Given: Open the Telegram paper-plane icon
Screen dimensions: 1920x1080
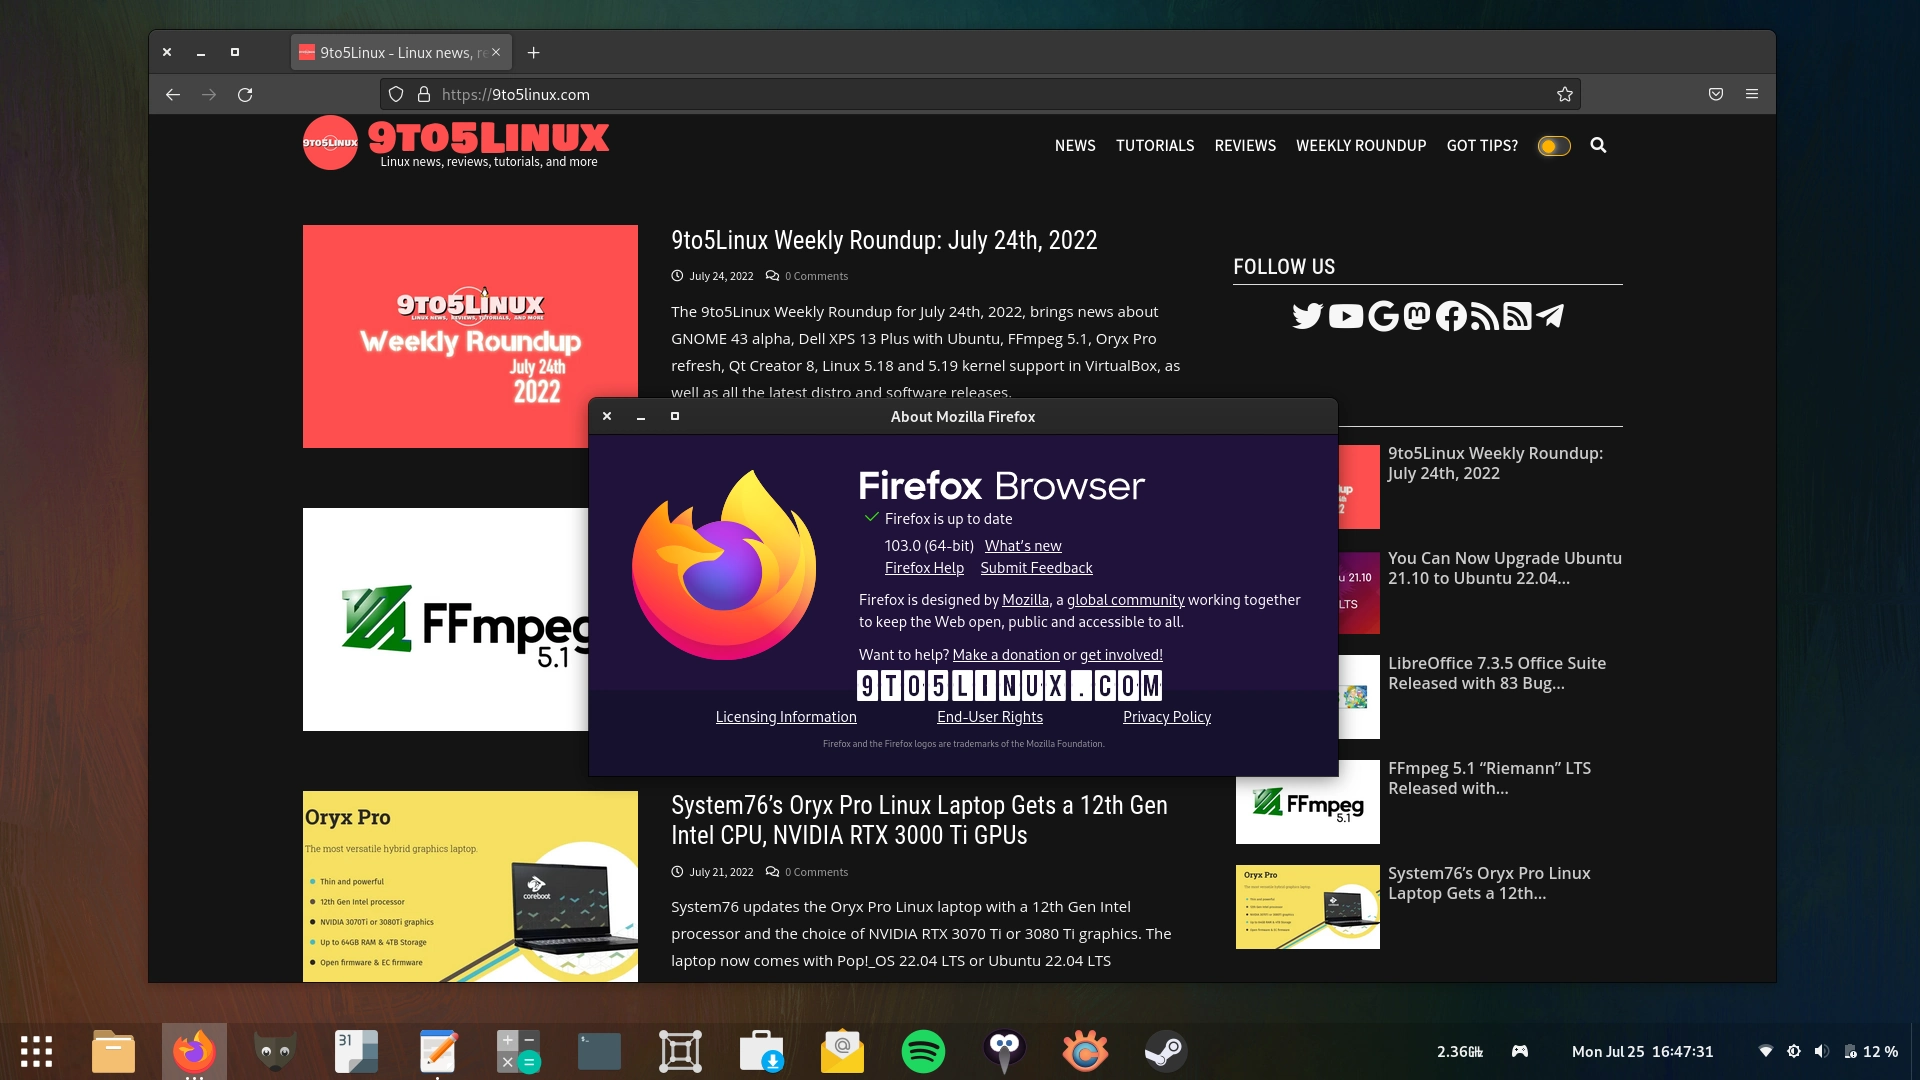Looking at the screenshot, I should click(x=1549, y=316).
